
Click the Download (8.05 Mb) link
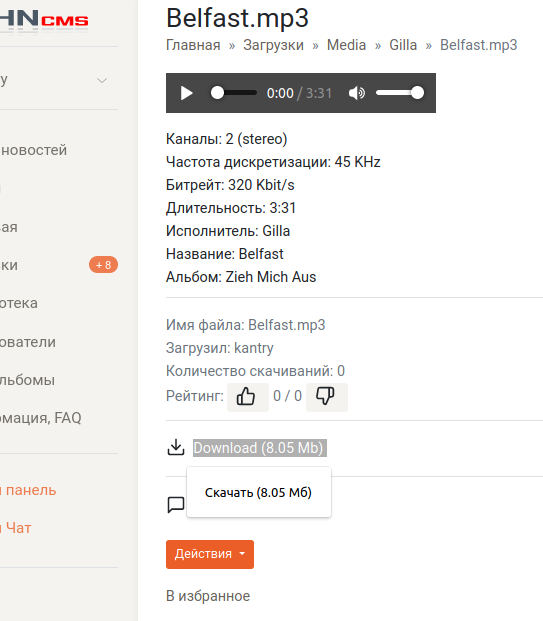coord(260,448)
